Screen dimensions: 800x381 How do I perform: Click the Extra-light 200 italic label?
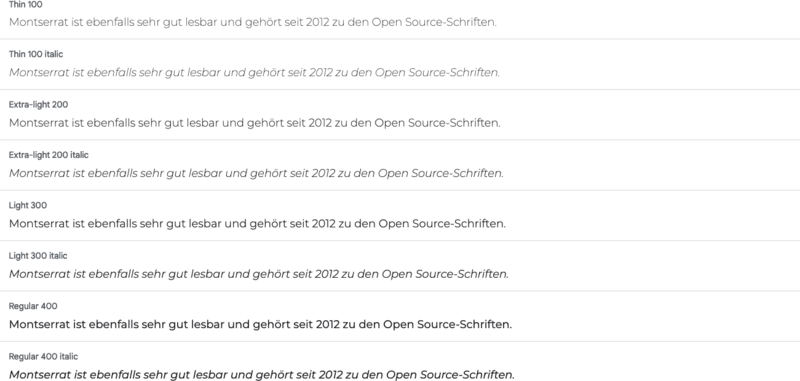point(48,155)
